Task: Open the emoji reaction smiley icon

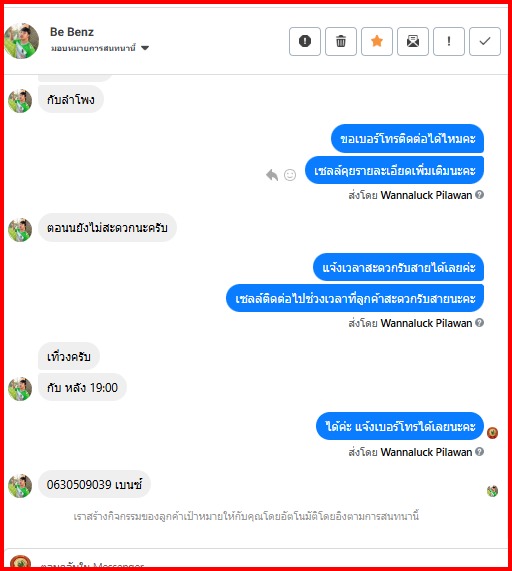Action: click(x=290, y=175)
